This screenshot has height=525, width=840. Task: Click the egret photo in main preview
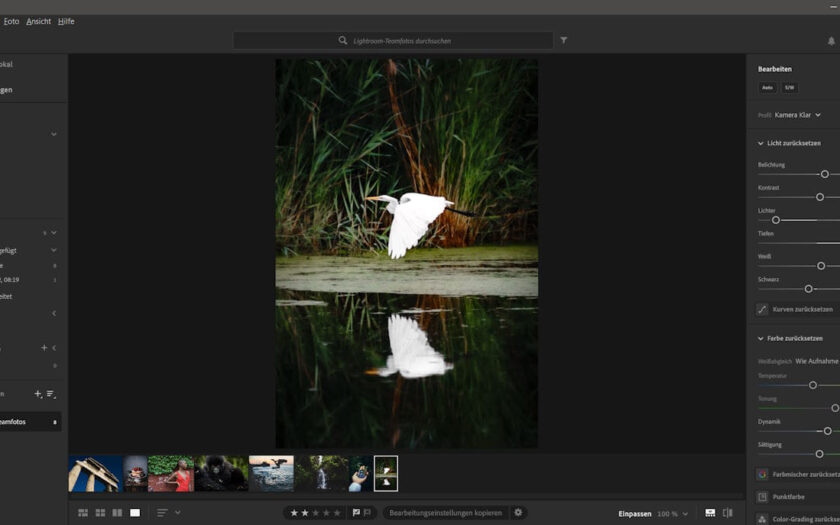[x=407, y=253]
